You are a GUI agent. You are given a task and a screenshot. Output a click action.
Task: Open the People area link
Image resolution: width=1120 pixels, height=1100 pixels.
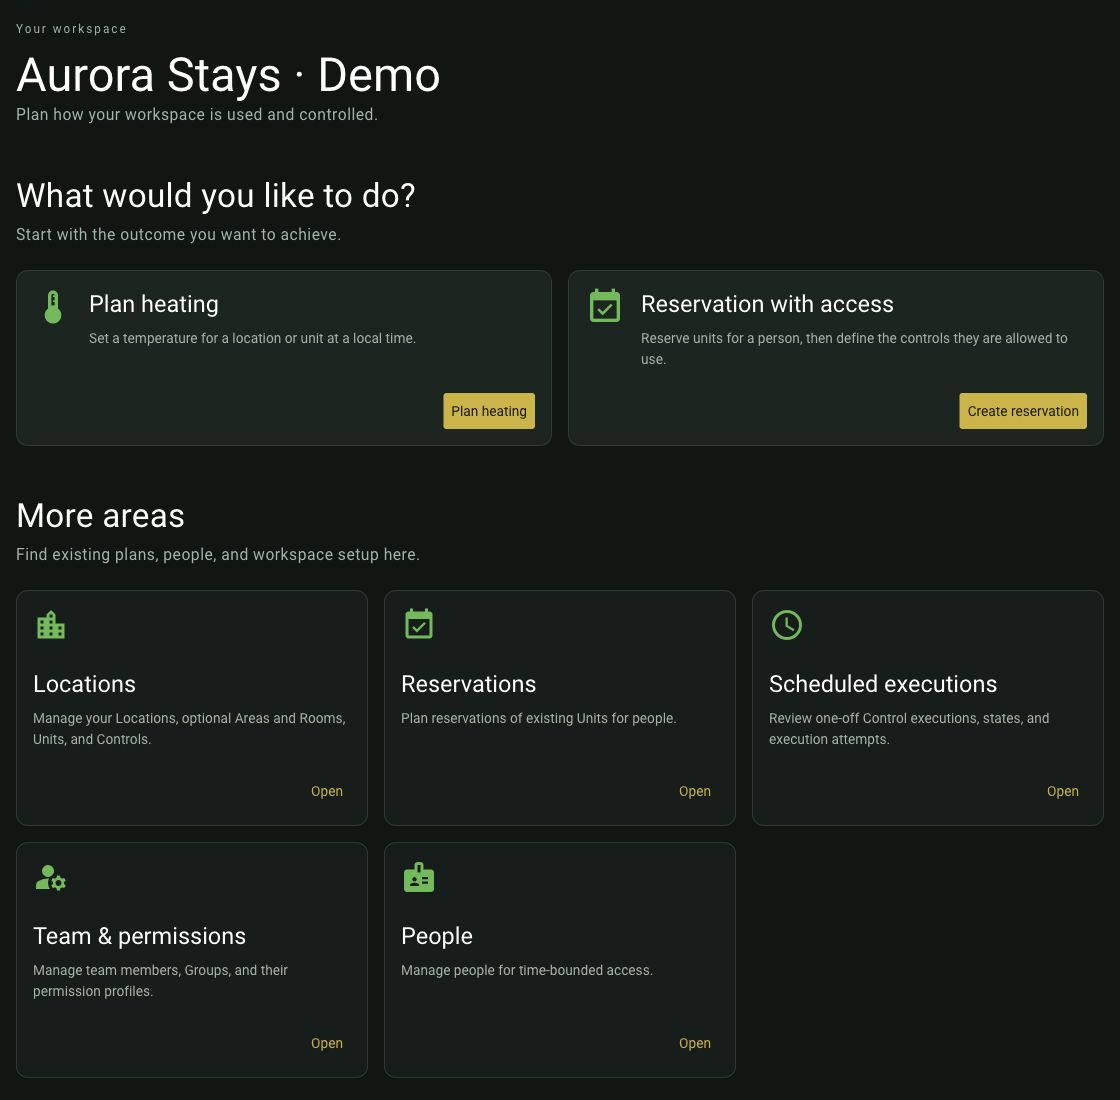pos(694,1044)
